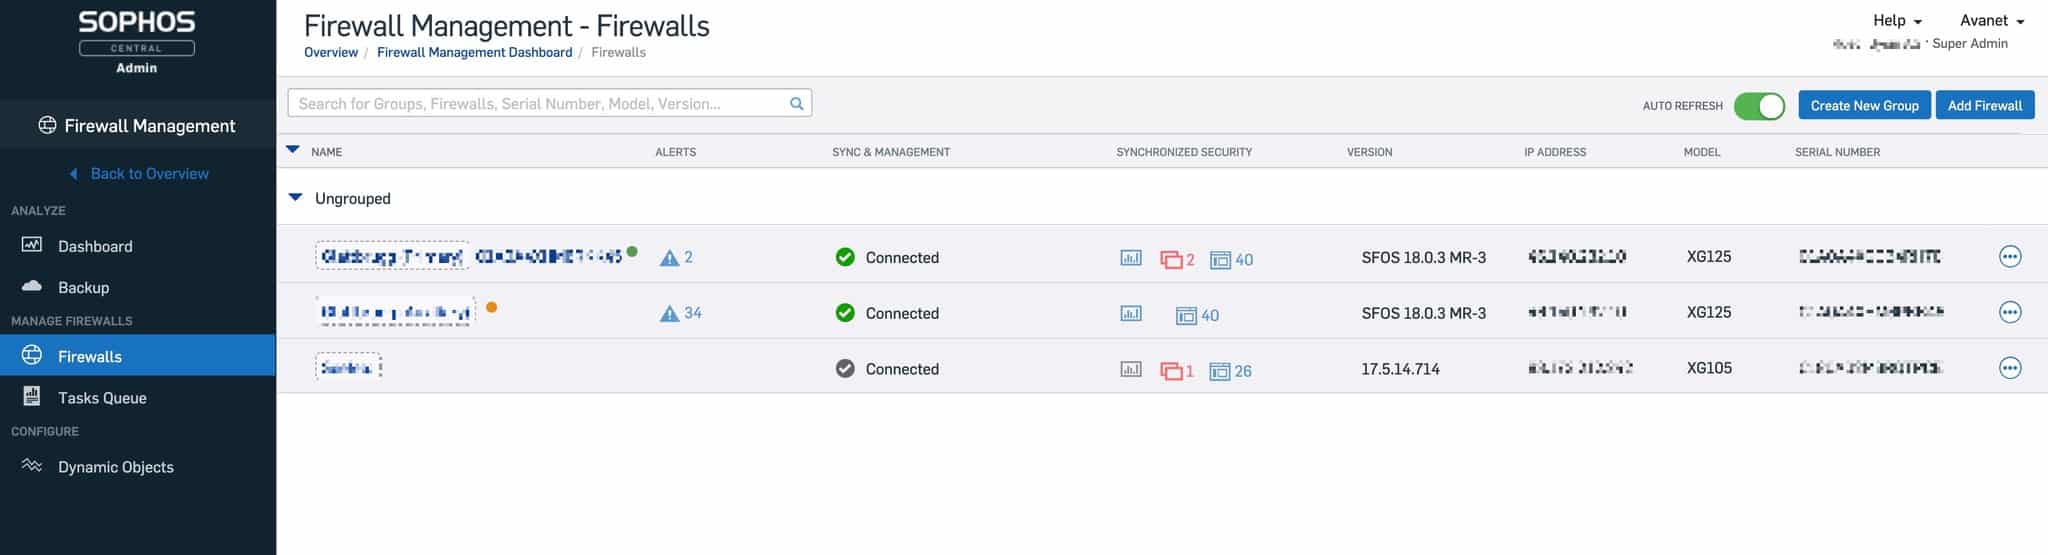This screenshot has width=2048, height=555.
Task: Open the report chart icon for the XG105 firewall
Action: click(1130, 369)
